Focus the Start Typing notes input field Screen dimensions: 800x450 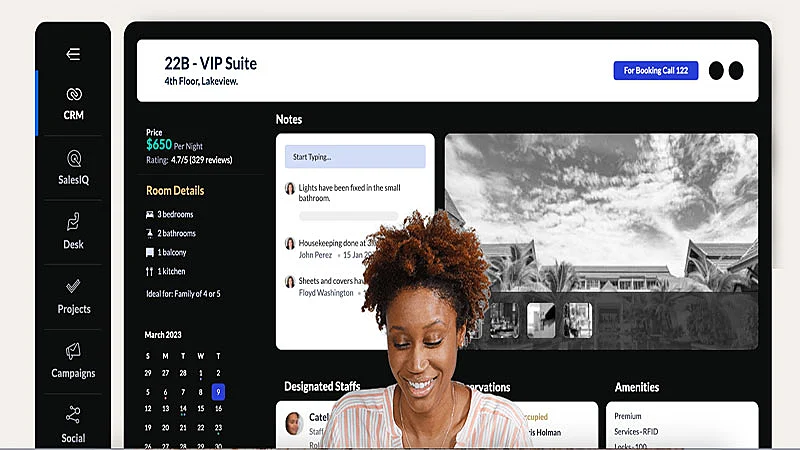click(x=355, y=157)
